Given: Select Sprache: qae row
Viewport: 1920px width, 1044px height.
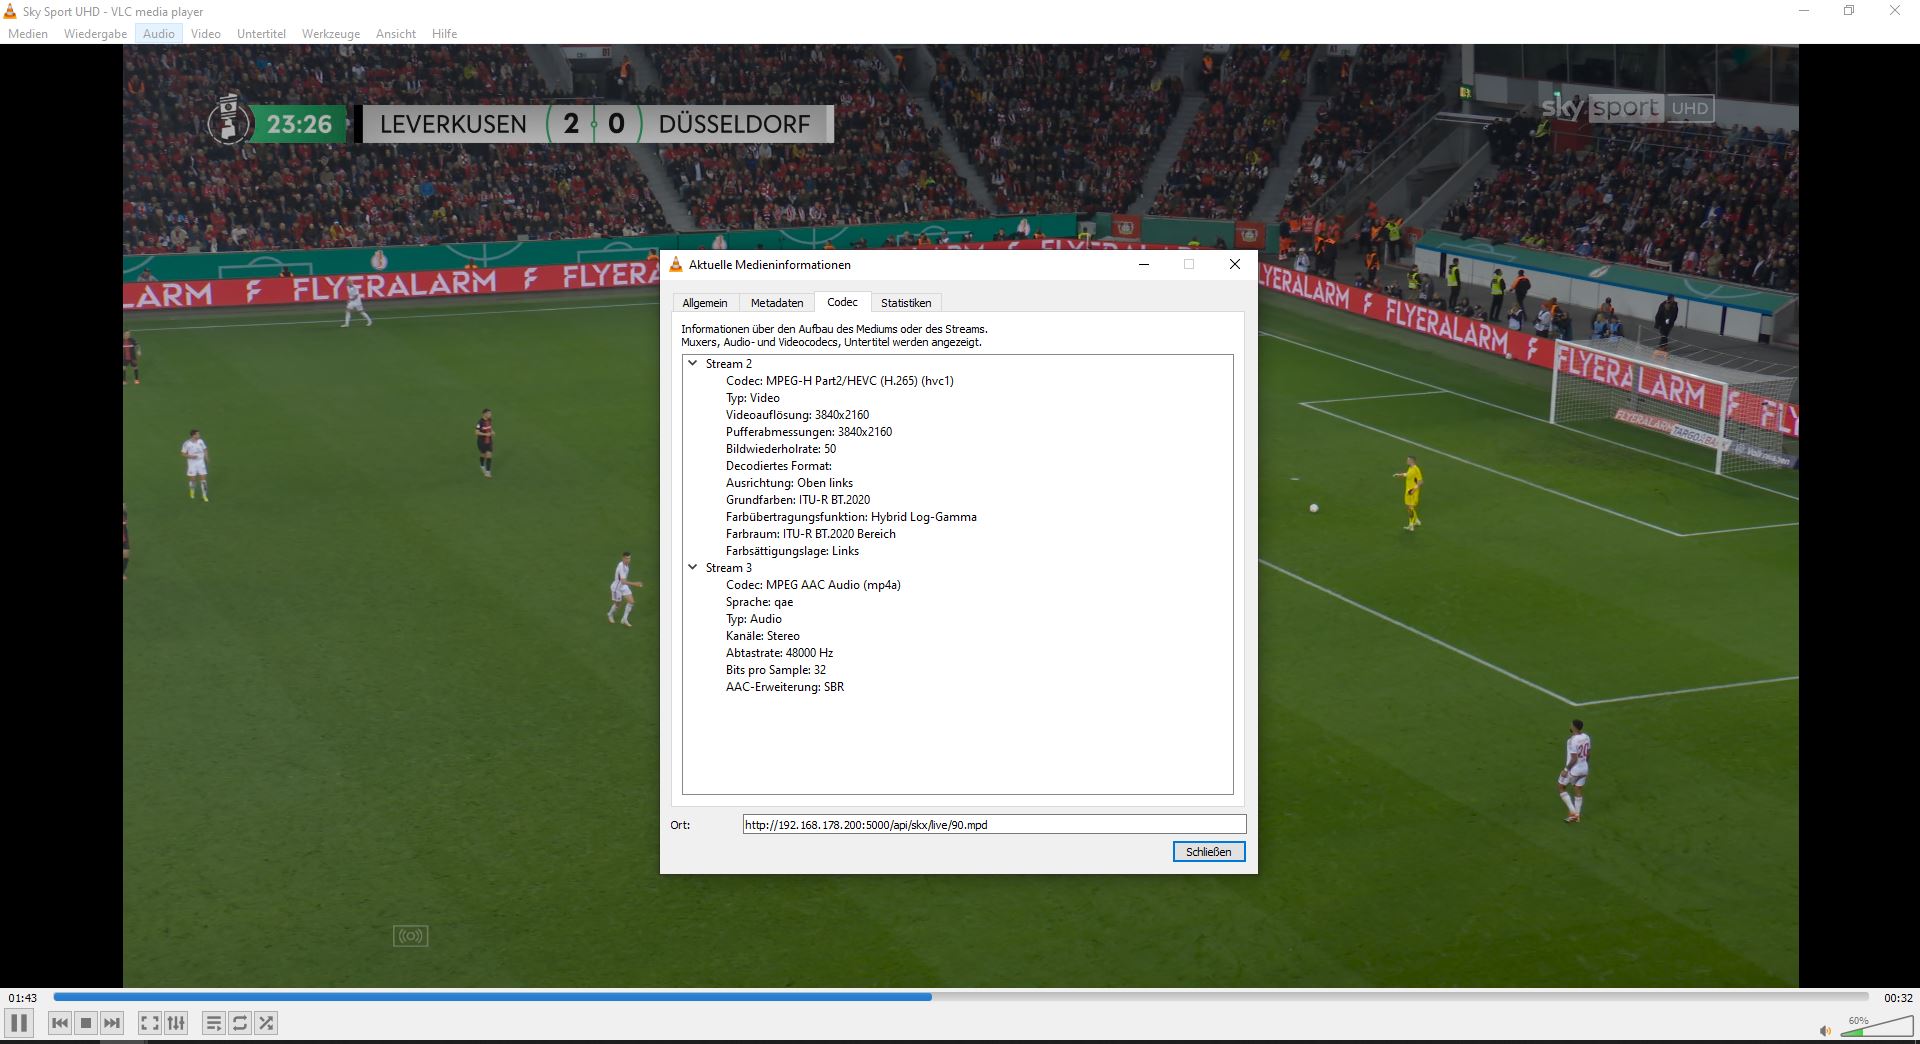Looking at the screenshot, I should coord(760,602).
